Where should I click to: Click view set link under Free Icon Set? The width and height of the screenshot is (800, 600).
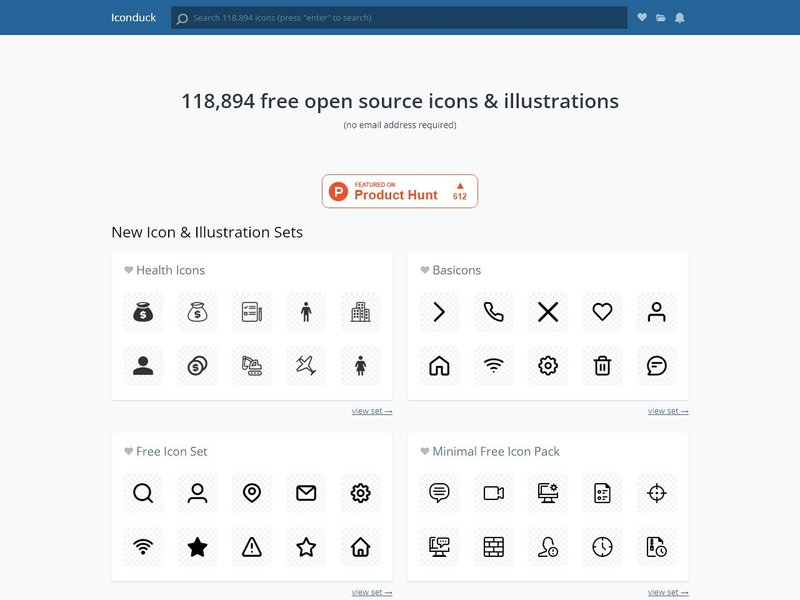click(372, 592)
